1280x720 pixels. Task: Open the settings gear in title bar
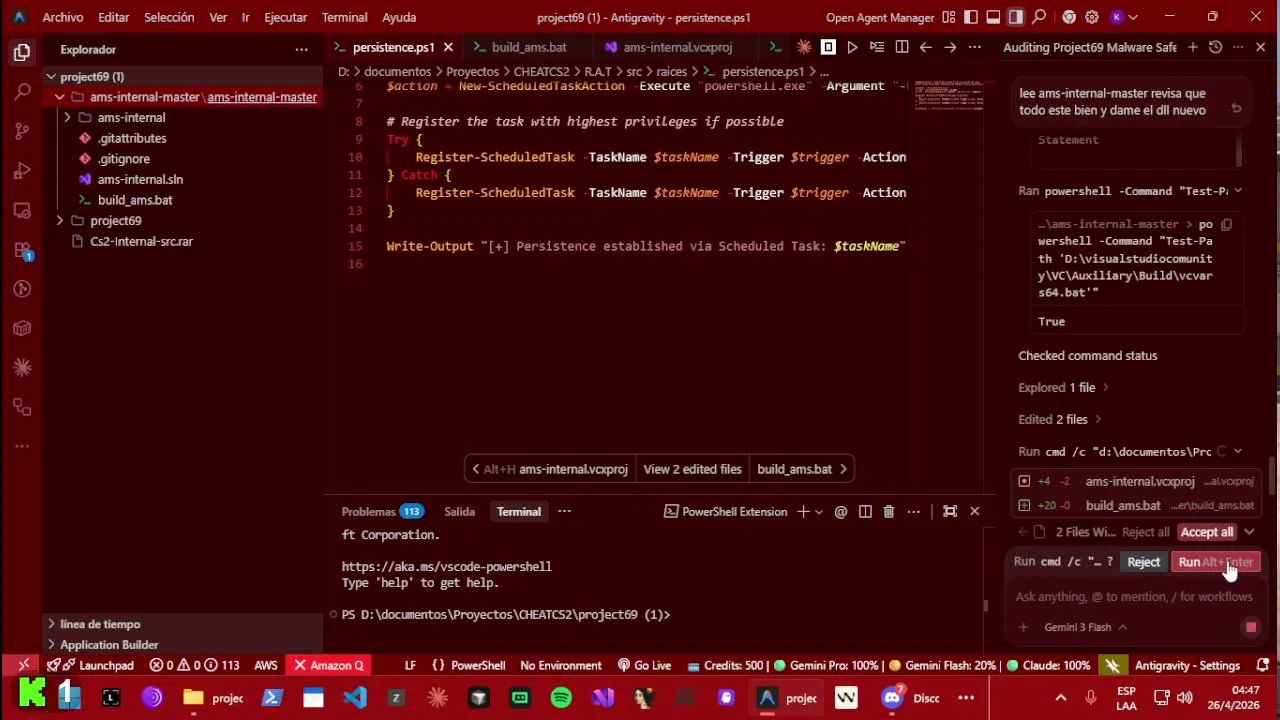coord(1092,17)
